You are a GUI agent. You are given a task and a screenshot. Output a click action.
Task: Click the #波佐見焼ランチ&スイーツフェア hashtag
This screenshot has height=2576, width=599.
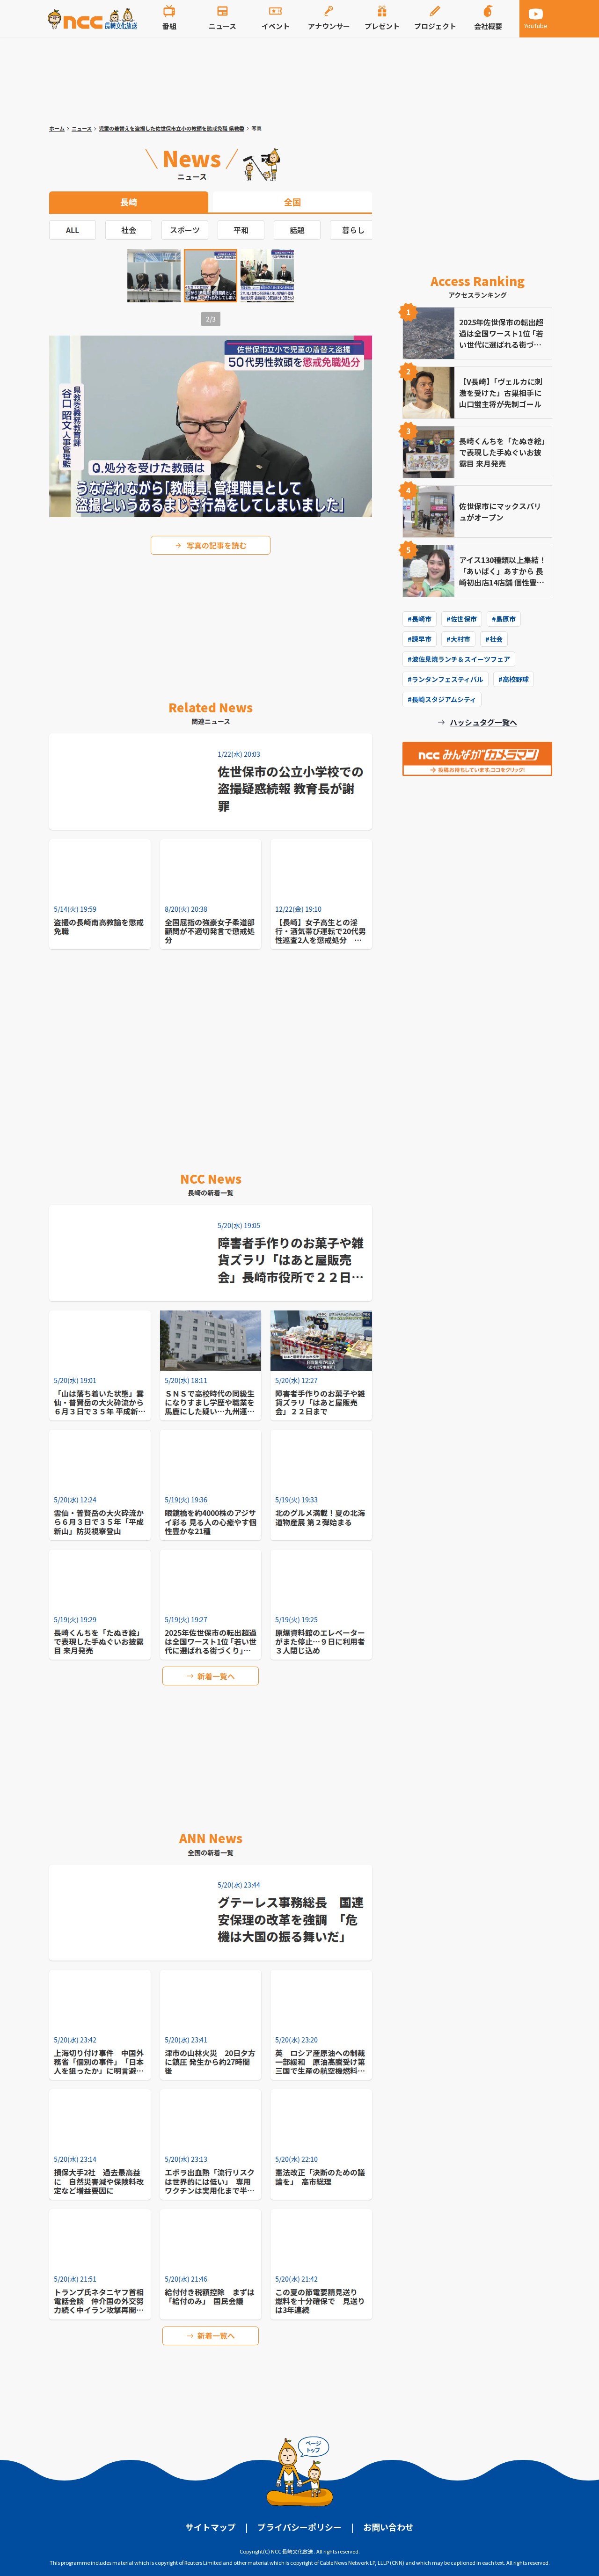pyautogui.click(x=459, y=659)
